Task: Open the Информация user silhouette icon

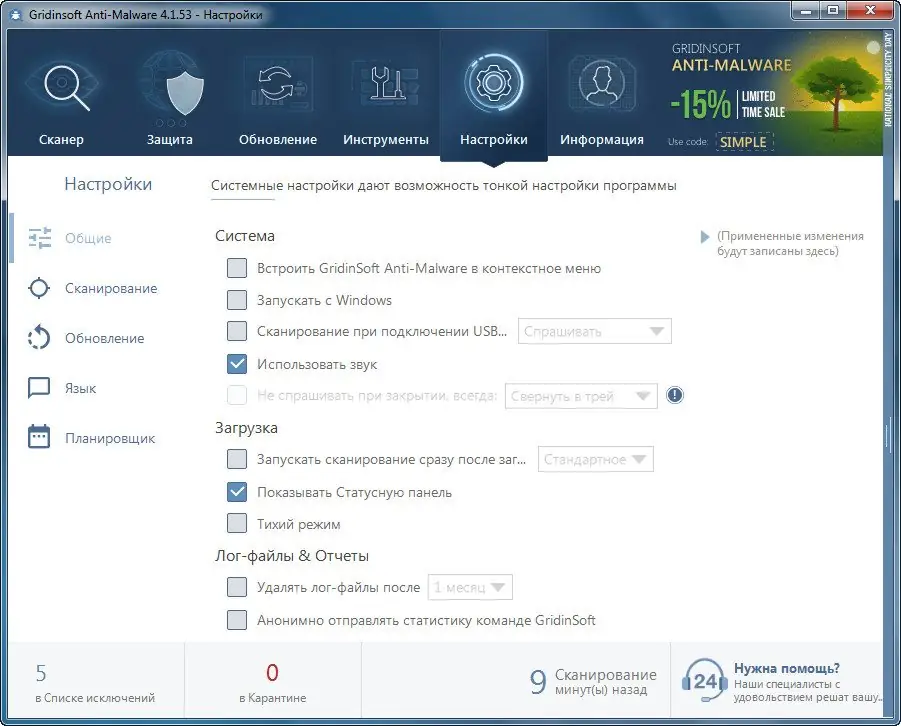Action: click(602, 83)
